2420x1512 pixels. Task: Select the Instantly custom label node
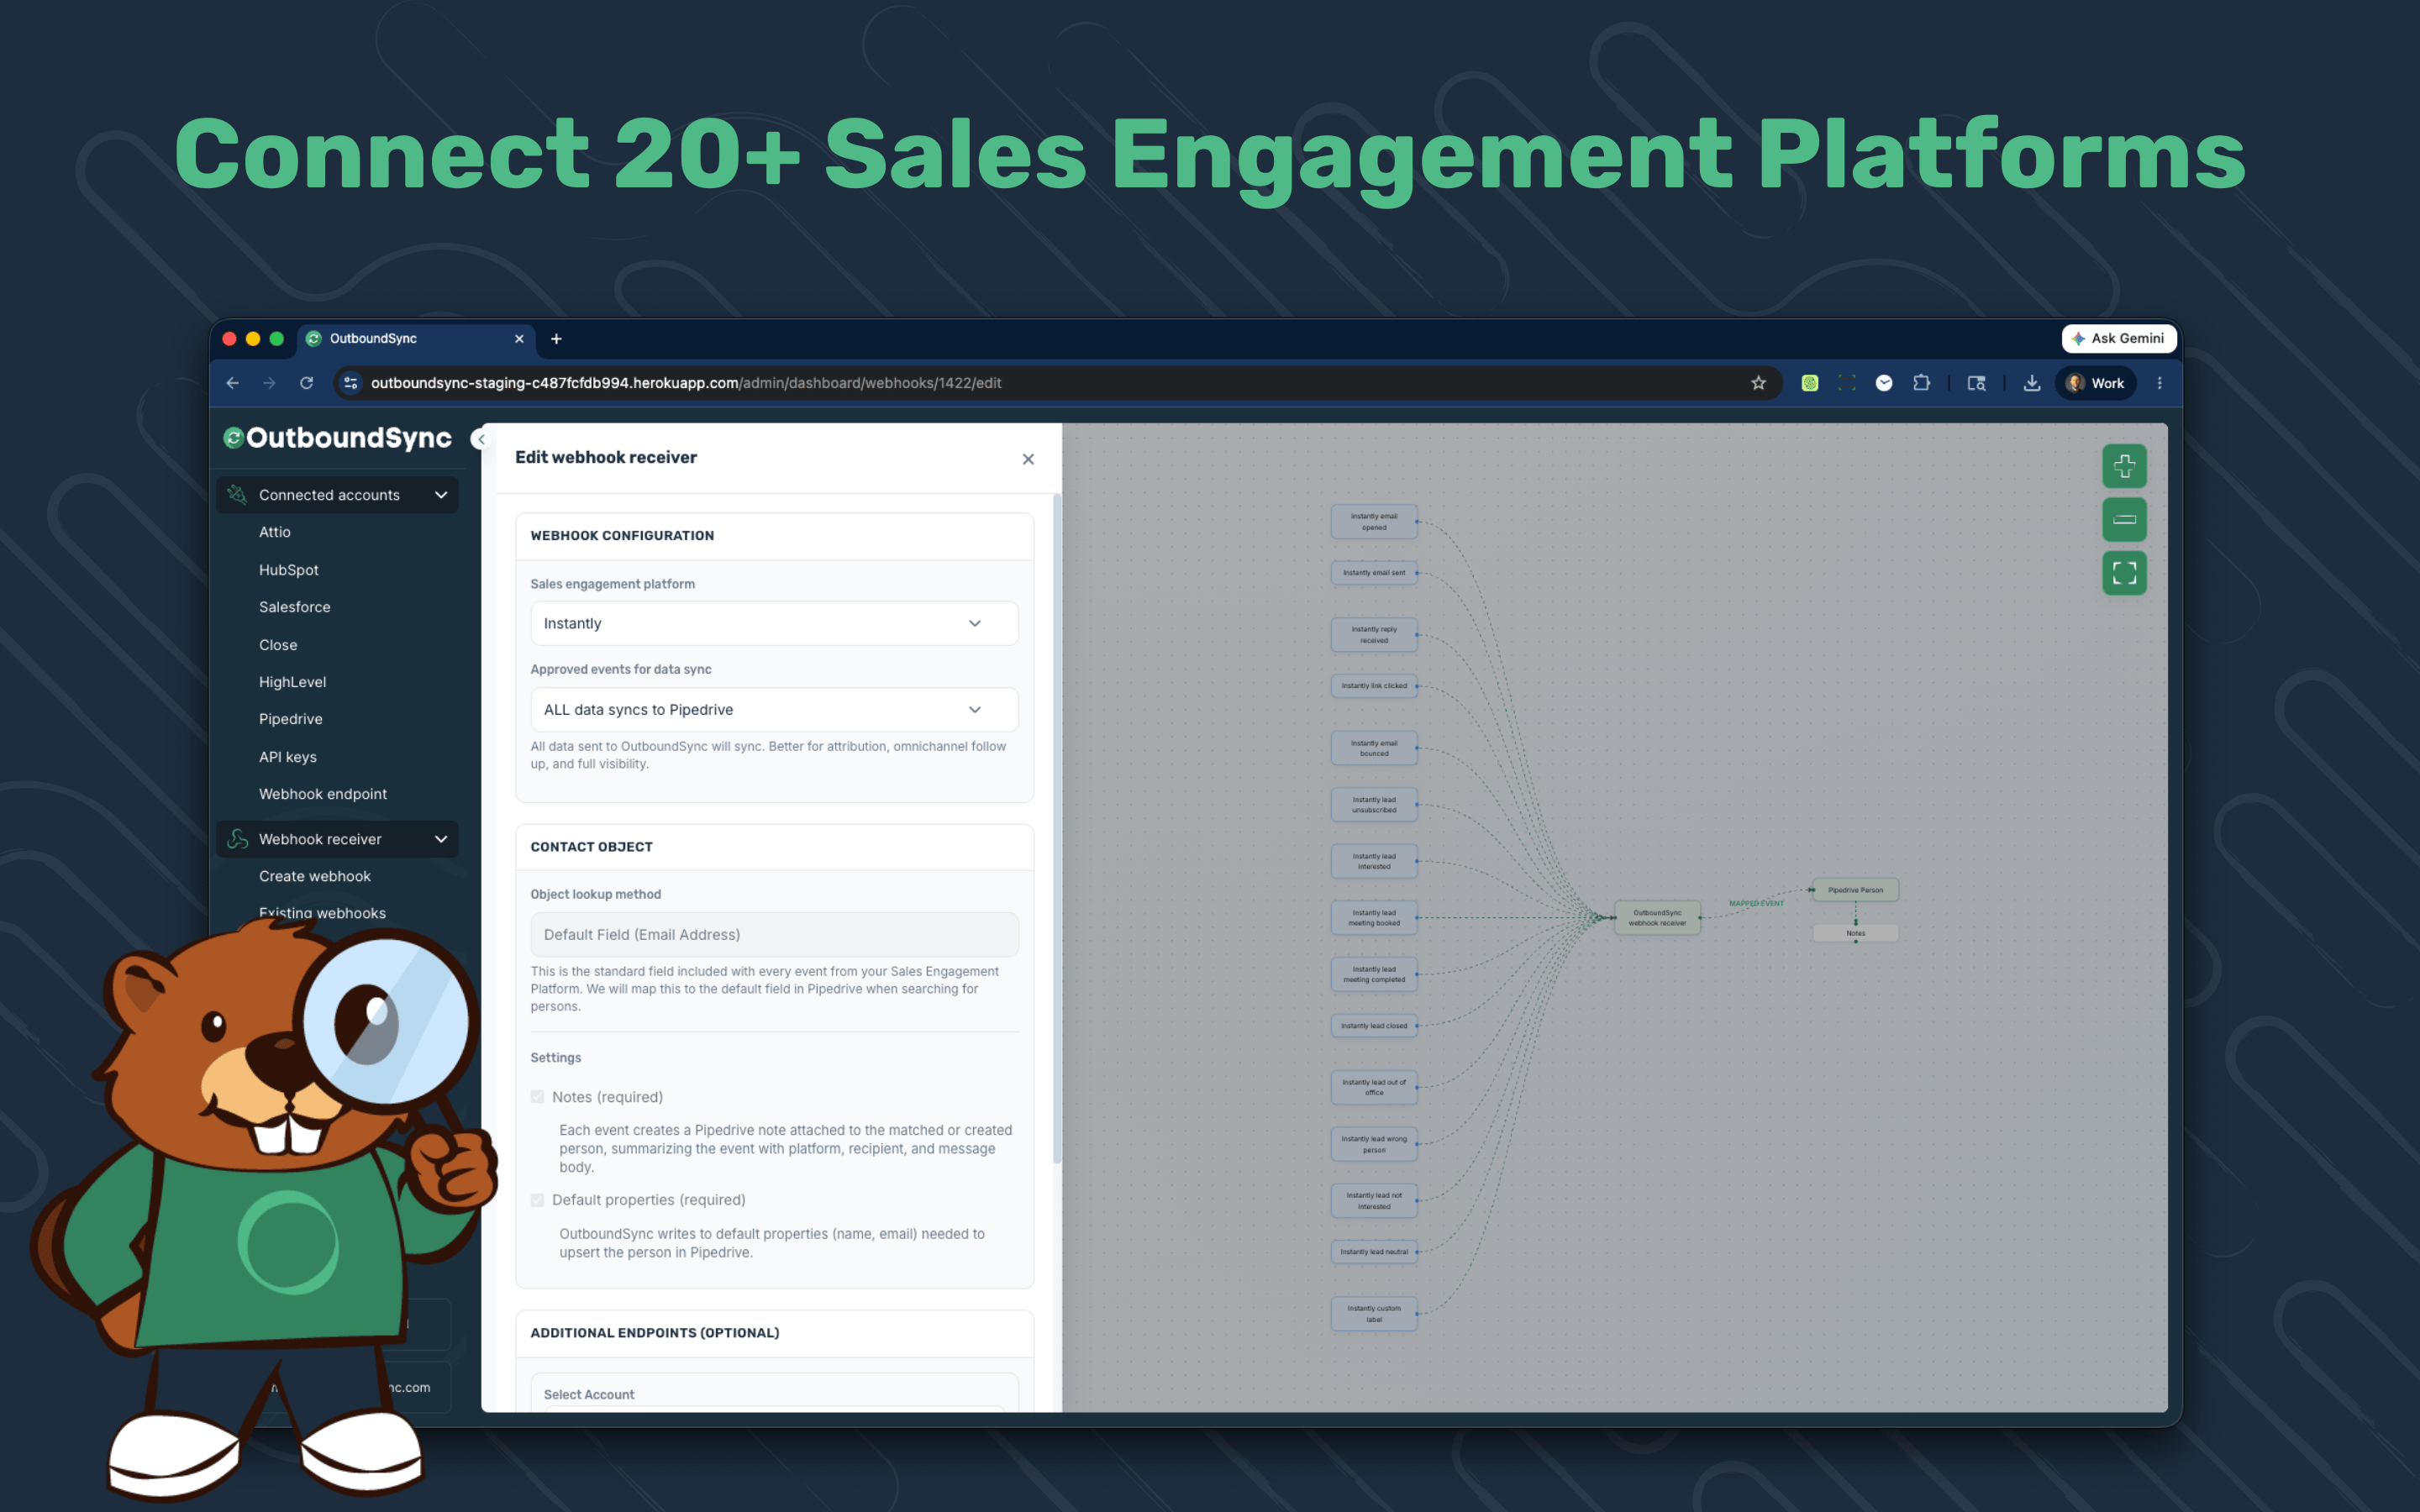pos(1374,1314)
